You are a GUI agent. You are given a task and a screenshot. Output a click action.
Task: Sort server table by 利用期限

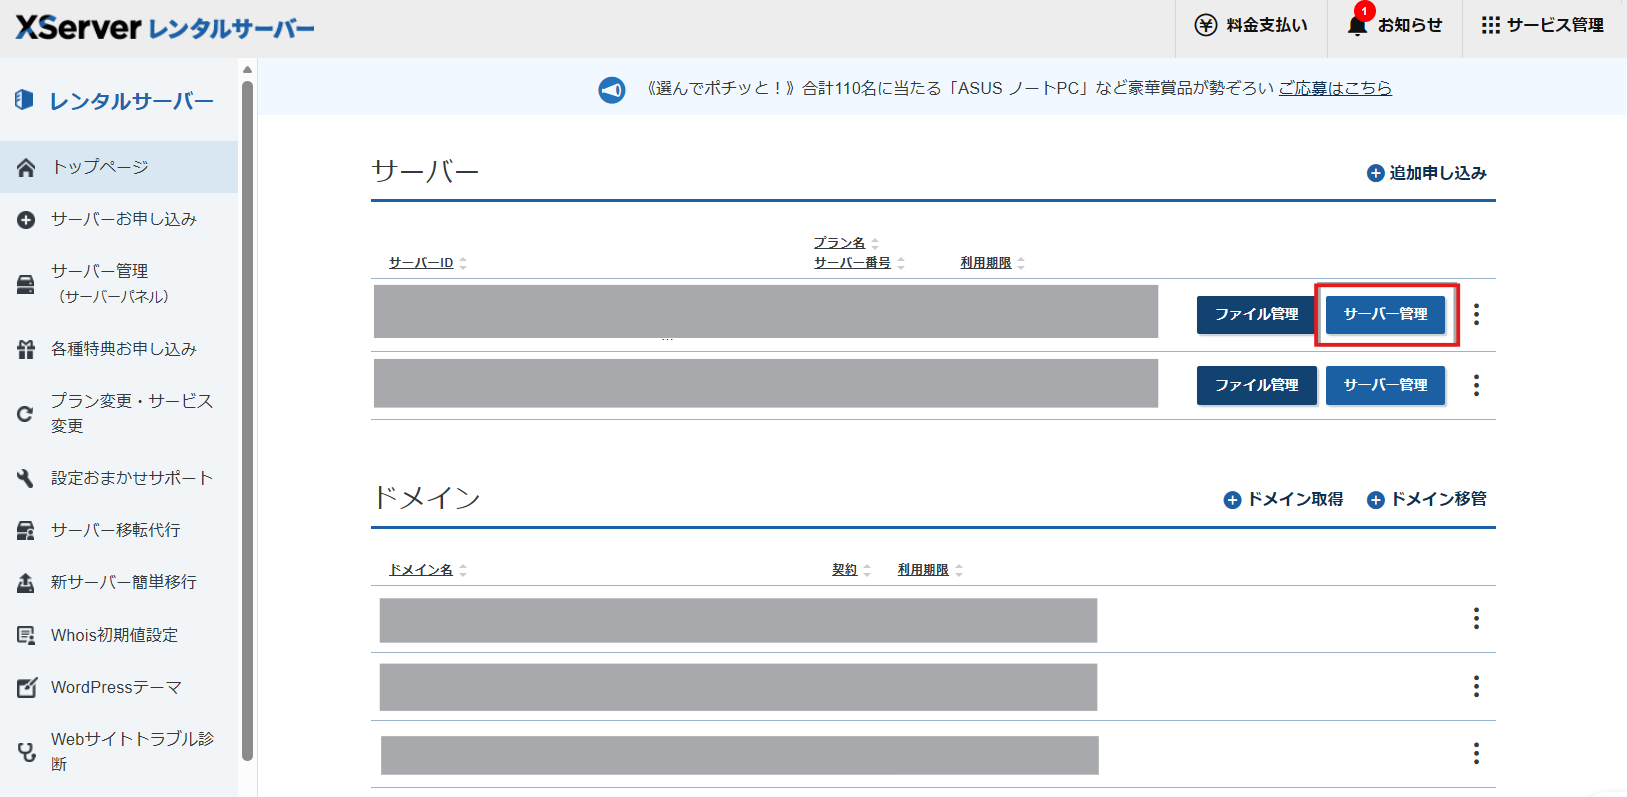(x=992, y=263)
